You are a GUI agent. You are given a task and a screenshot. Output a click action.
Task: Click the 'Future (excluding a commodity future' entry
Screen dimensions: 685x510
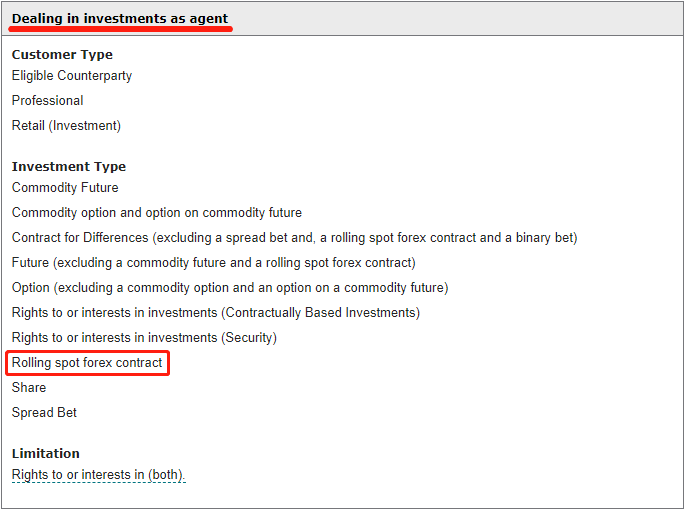(x=213, y=262)
